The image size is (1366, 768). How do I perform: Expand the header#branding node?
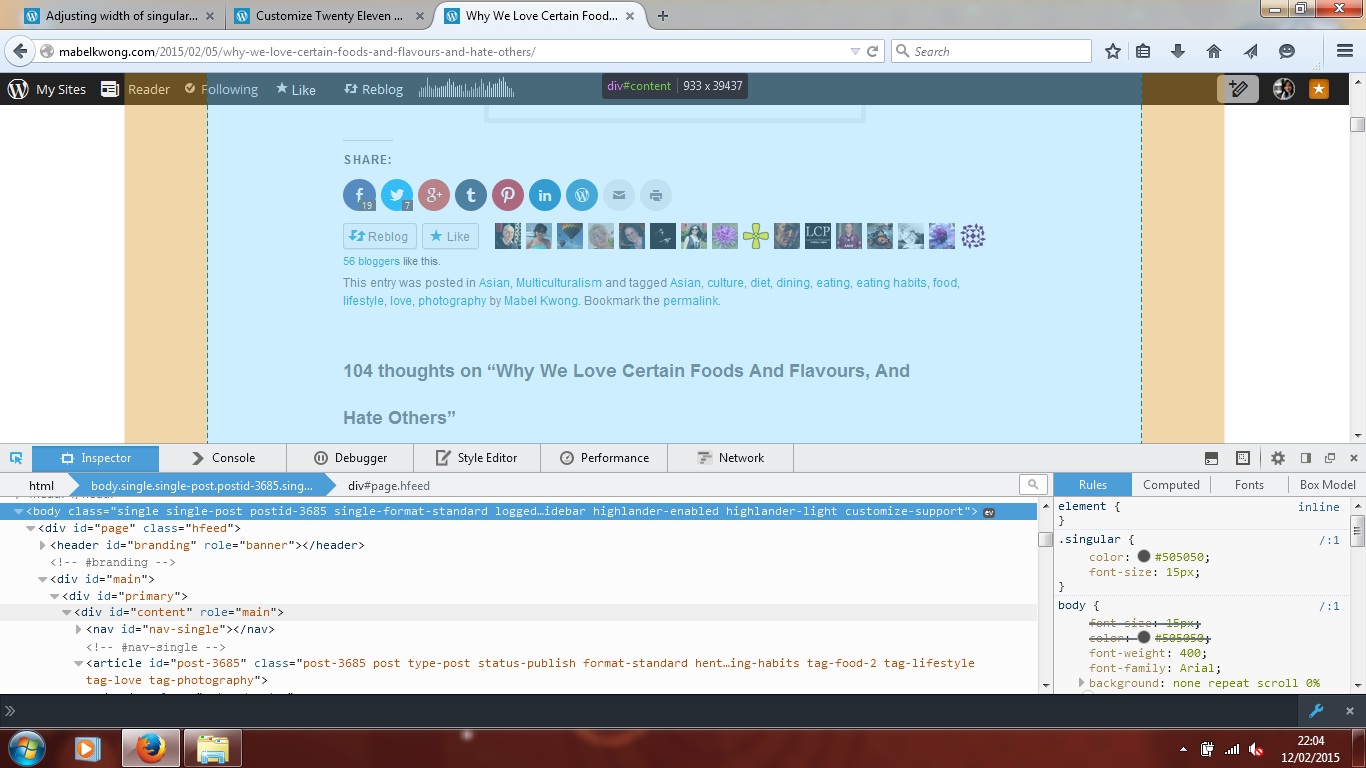pyautogui.click(x=43, y=545)
